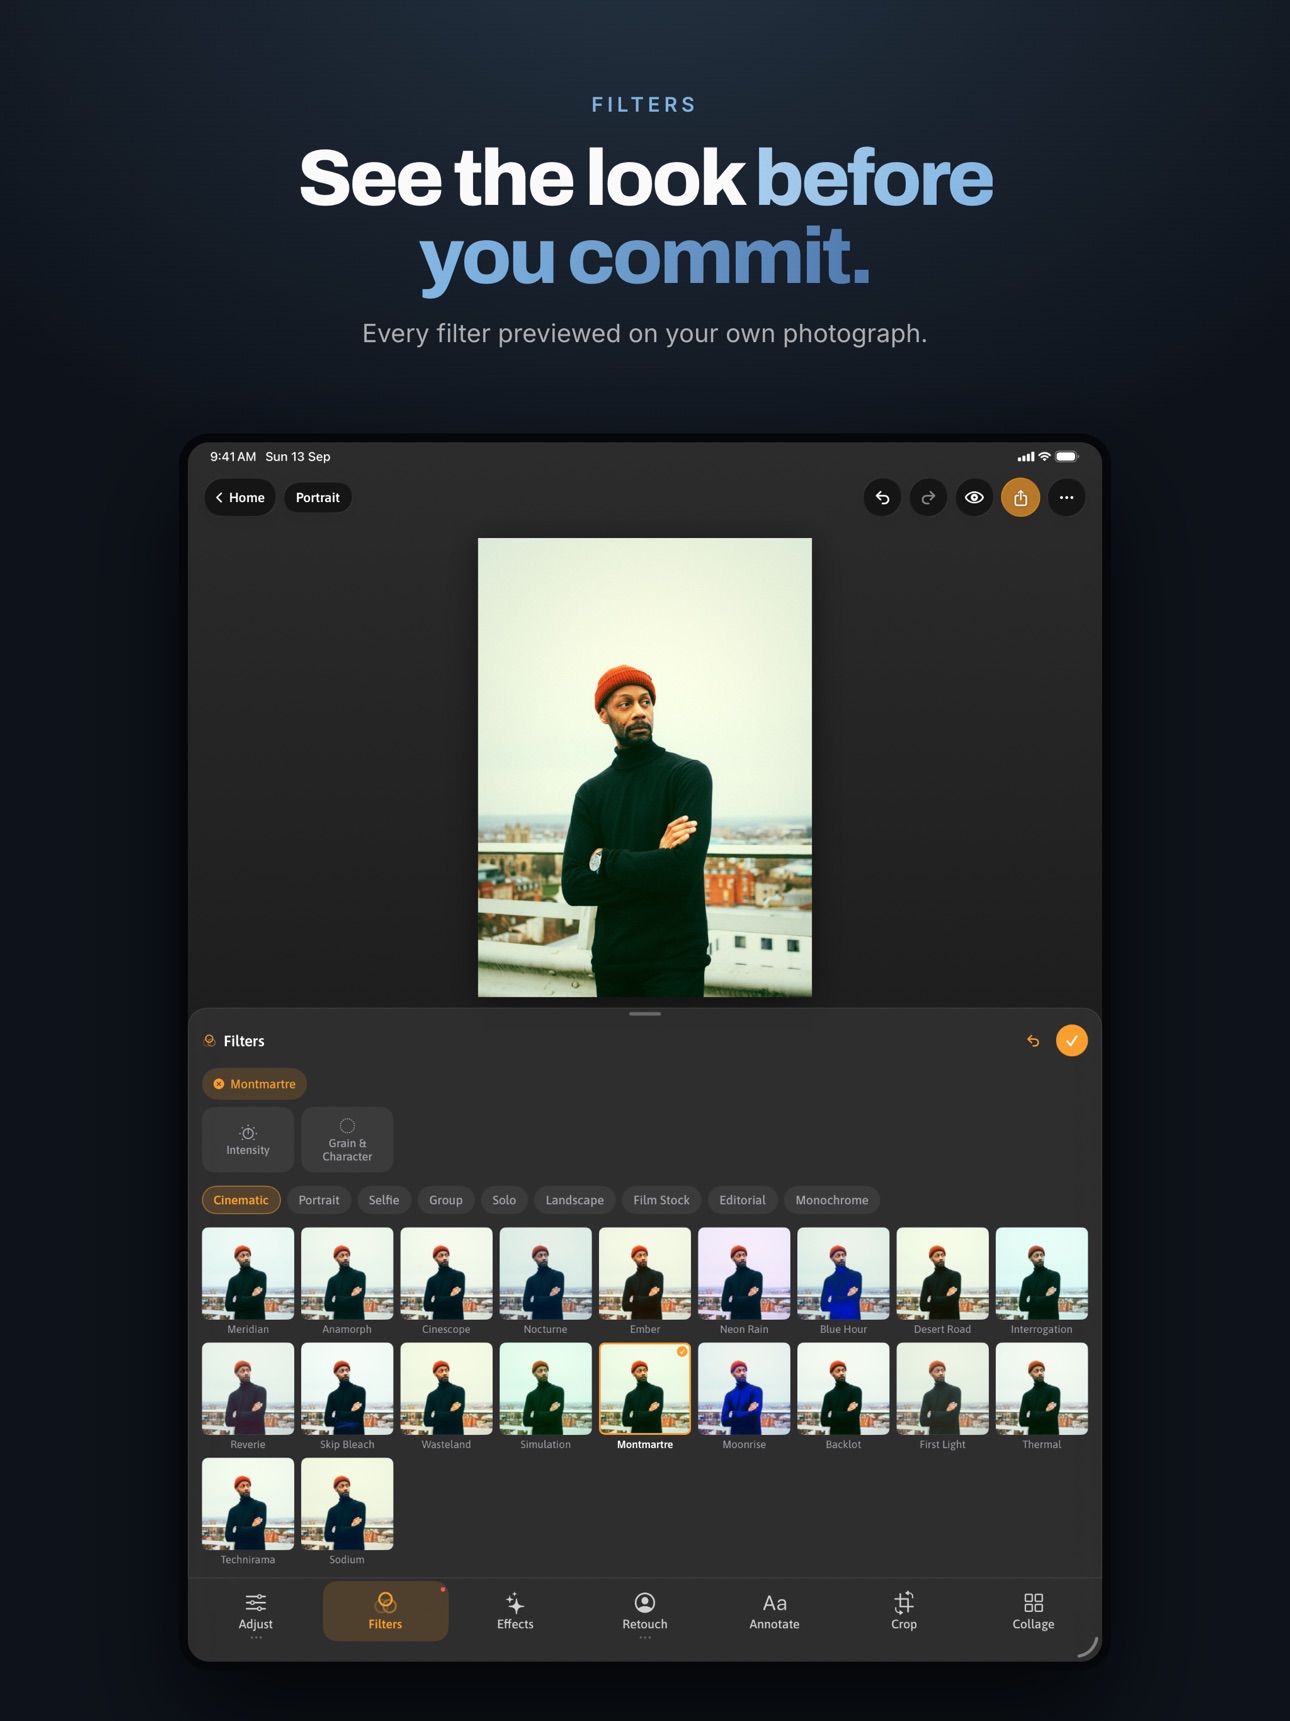Switch to the Crop tool

coord(904,1611)
